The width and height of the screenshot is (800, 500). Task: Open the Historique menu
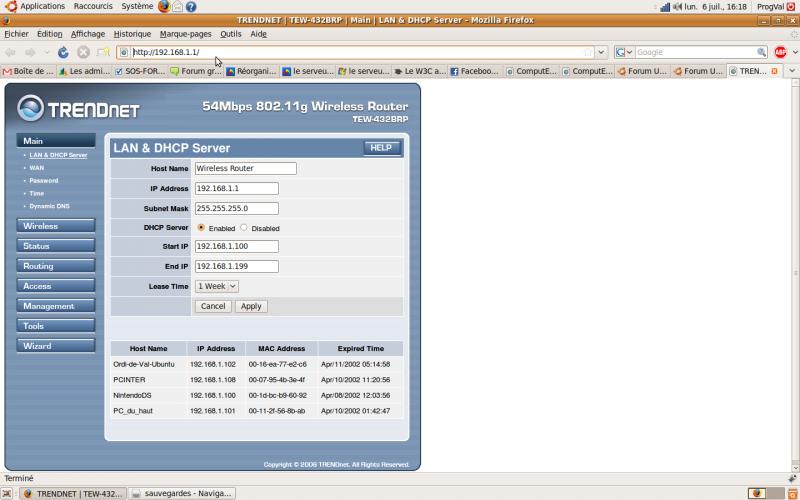132,34
